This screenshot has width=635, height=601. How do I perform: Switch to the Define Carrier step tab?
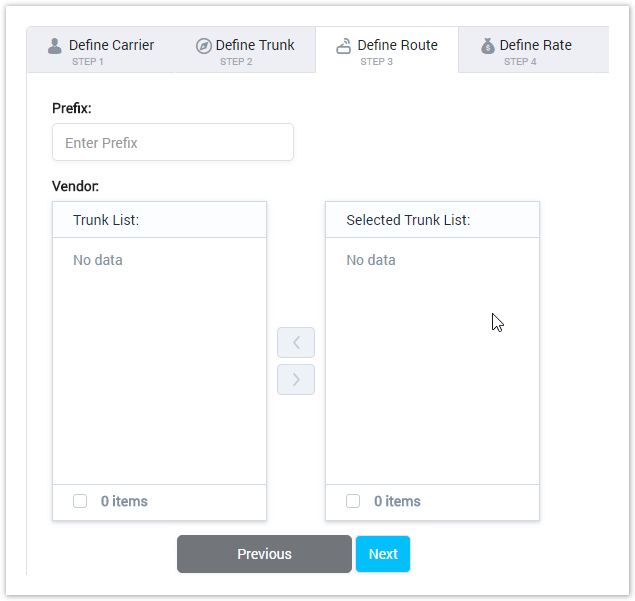101,51
